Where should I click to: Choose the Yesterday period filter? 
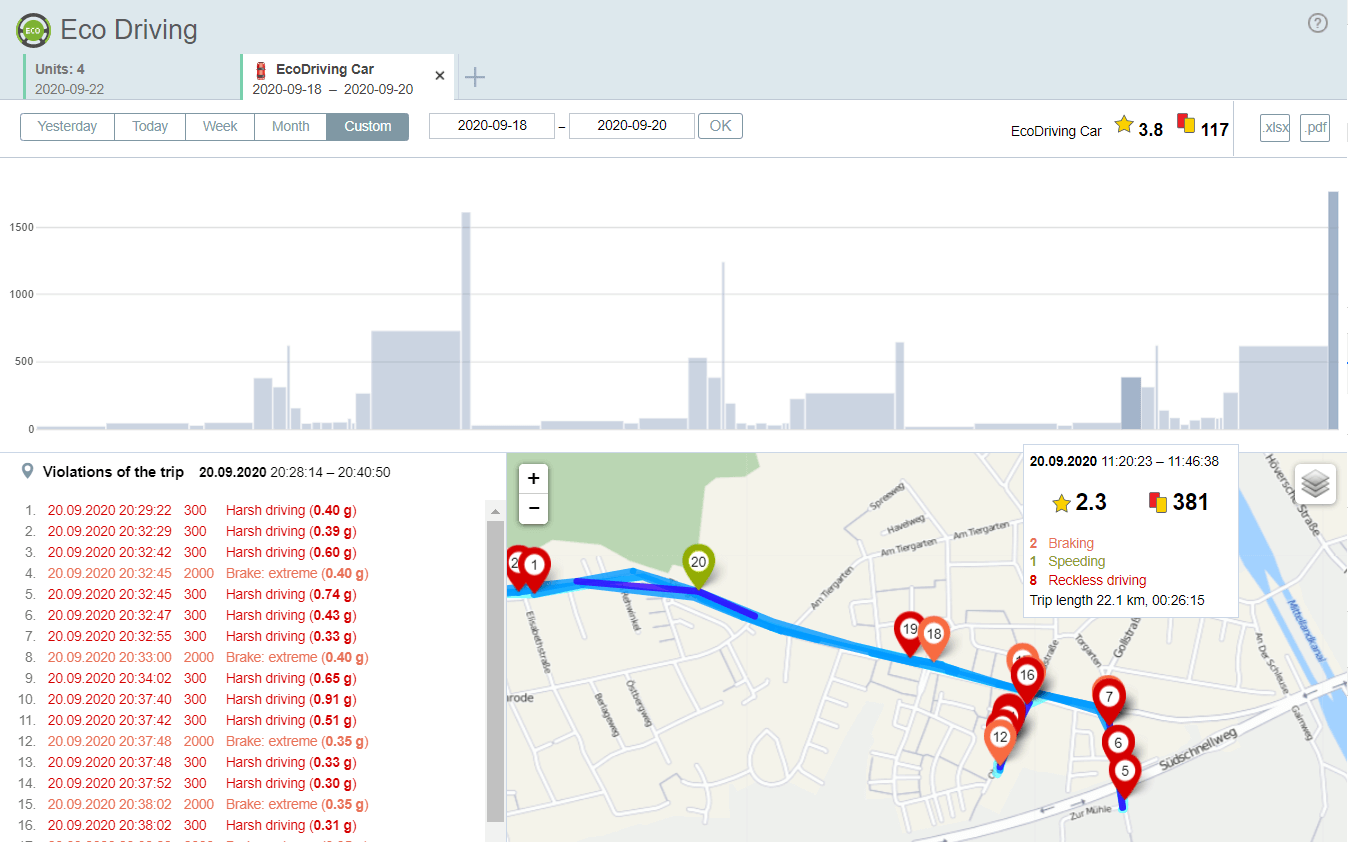coord(67,127)
